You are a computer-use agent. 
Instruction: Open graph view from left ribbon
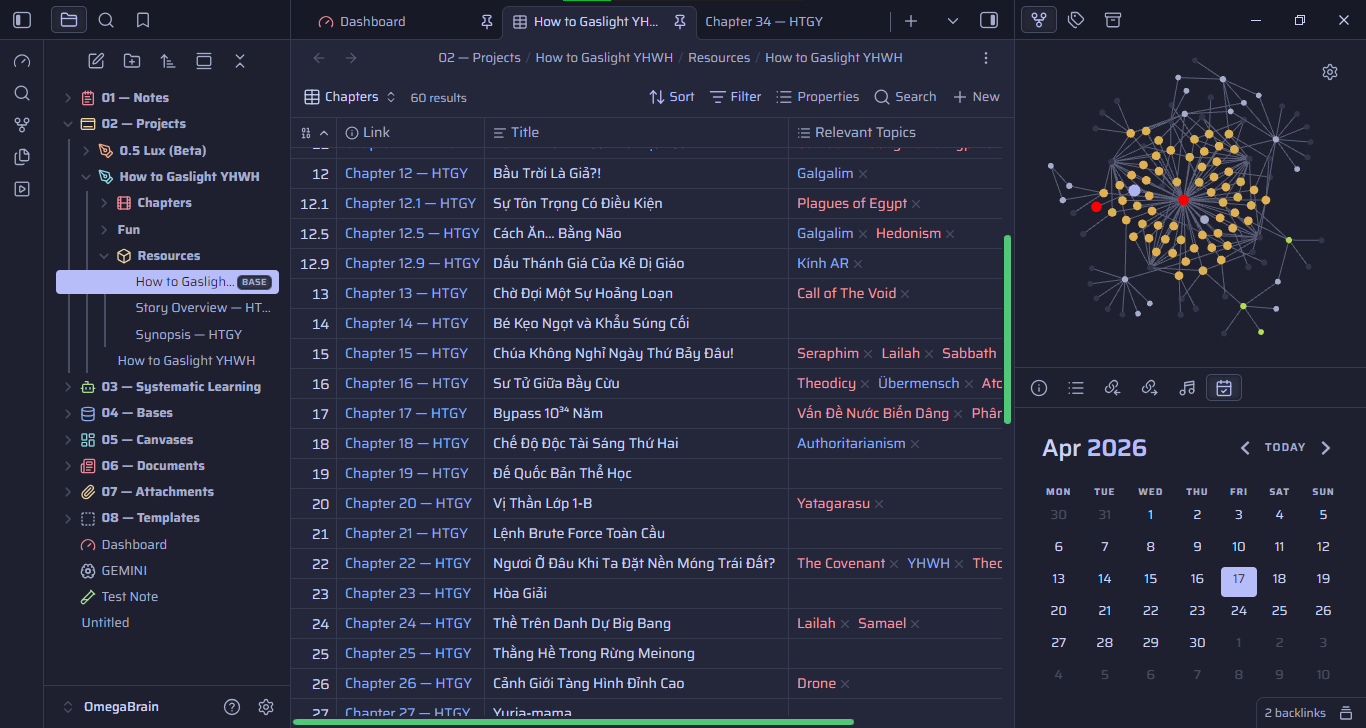(x=22, y=125)
